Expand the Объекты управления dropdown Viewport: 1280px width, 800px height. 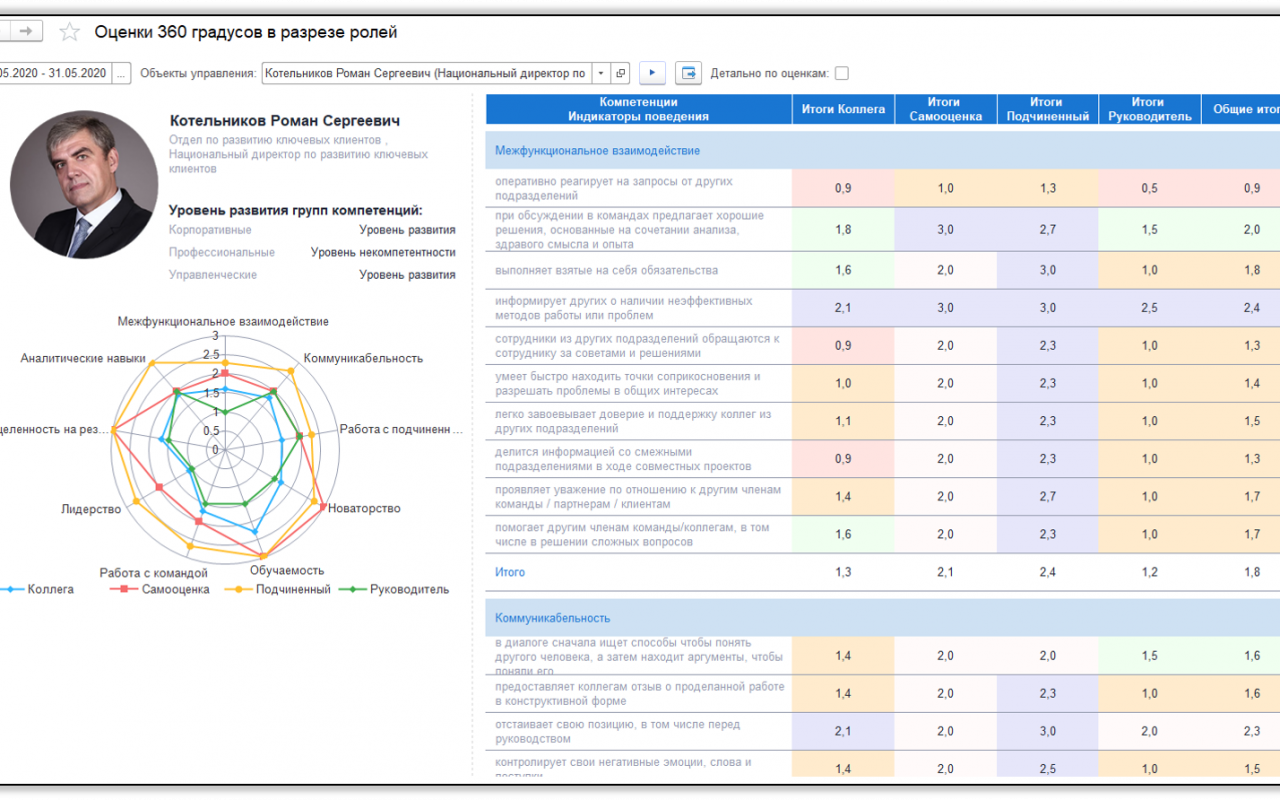click(x=600, y=73)
